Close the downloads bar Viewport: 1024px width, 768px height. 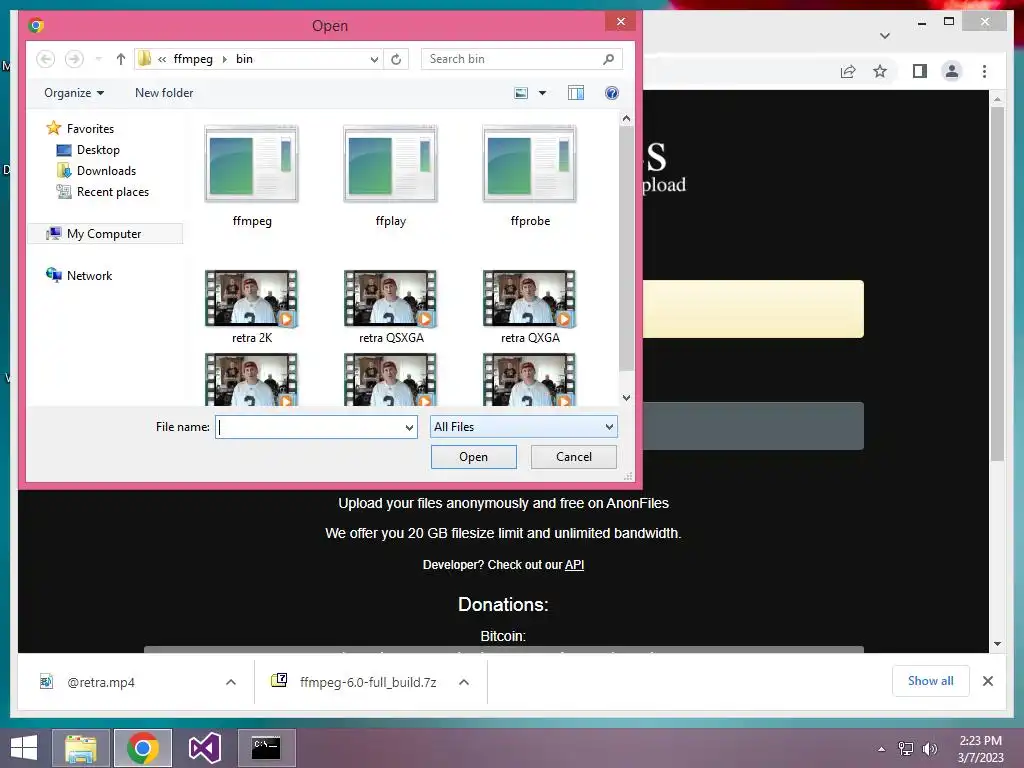click(988, 681)
